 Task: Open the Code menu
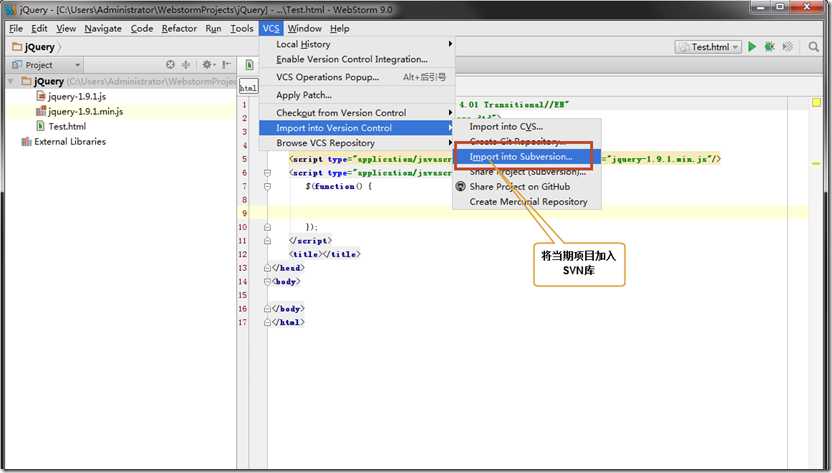[x=142, y=29]
